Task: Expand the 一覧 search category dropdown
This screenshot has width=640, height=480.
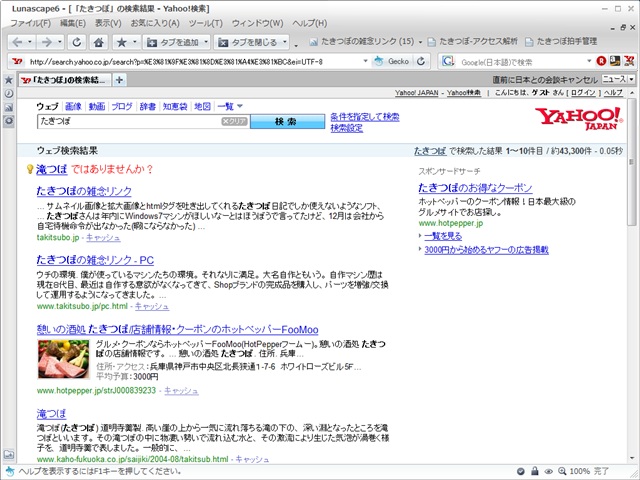Action: [x=227, y=106]
